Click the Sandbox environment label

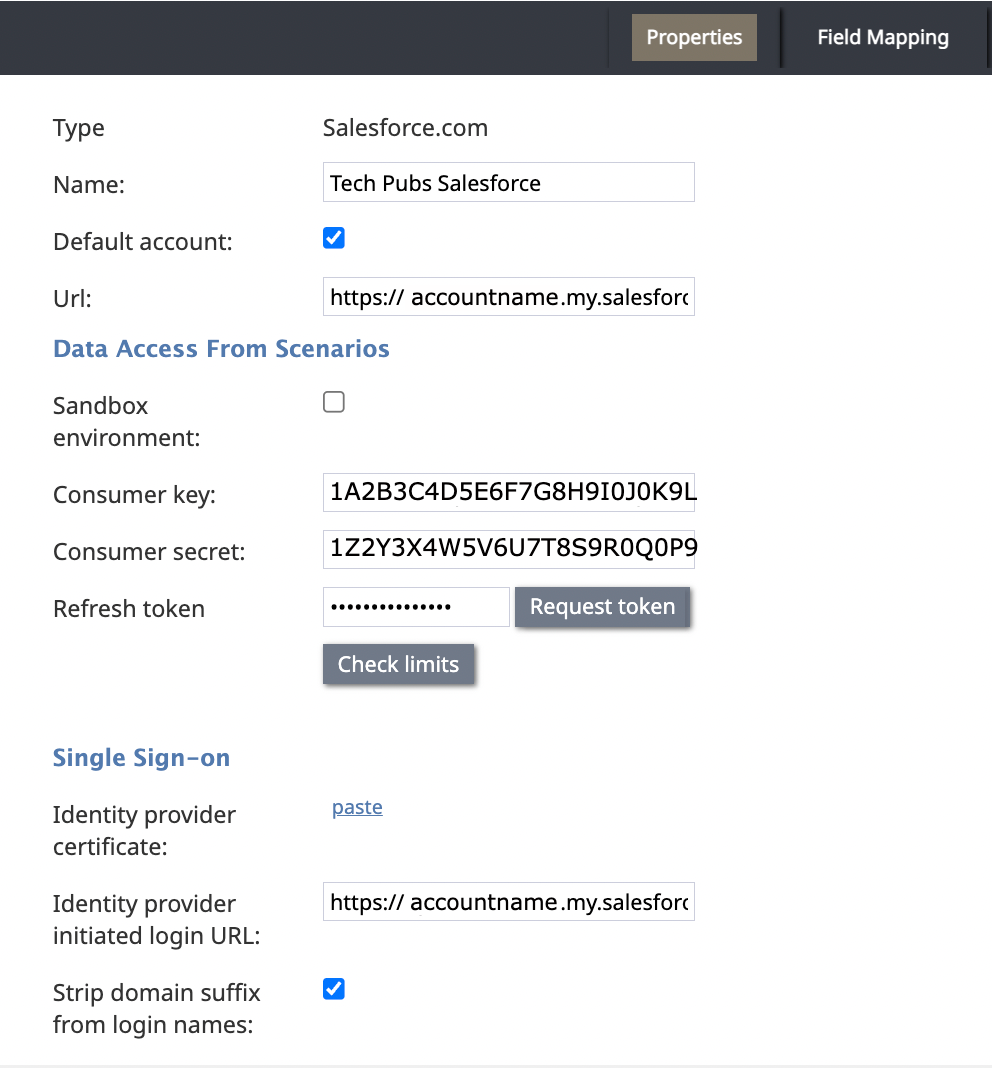pos(127,422)
